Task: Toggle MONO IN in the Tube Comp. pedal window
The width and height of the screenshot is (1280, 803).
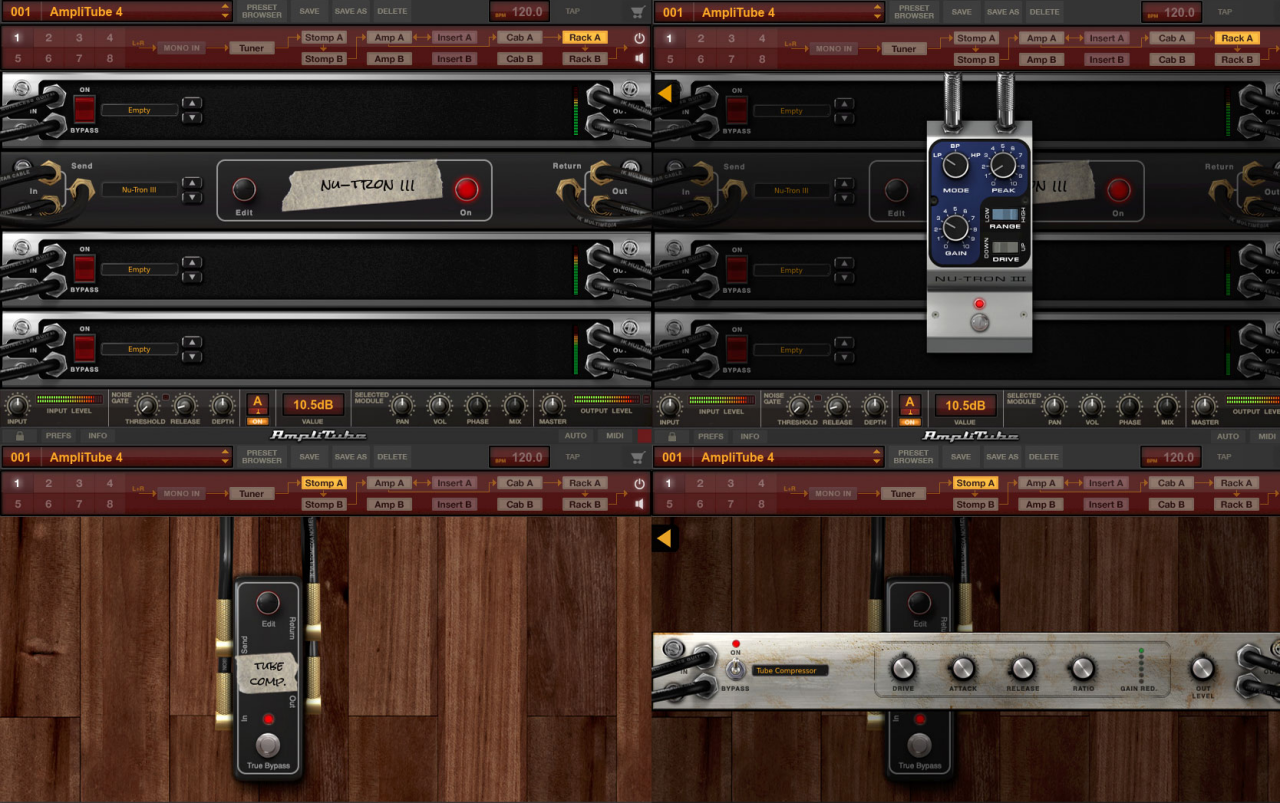Action: point(182,493)
